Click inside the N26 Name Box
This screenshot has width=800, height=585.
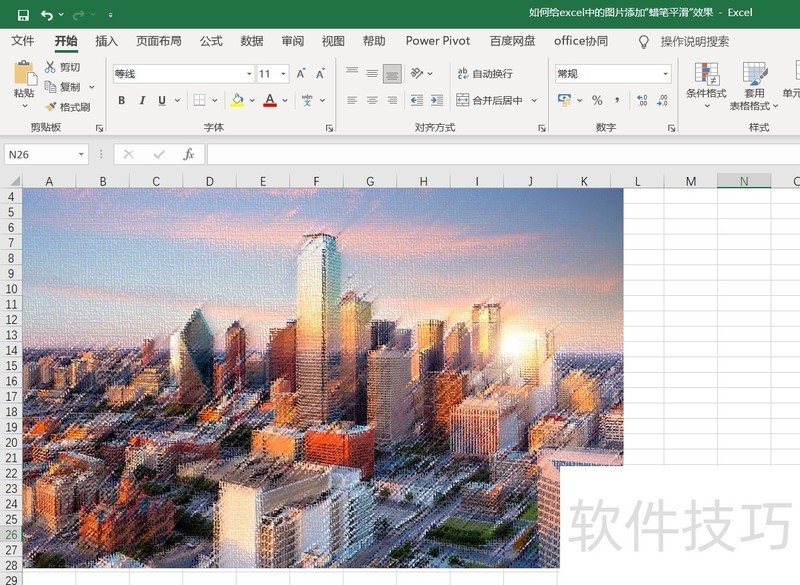40,154
